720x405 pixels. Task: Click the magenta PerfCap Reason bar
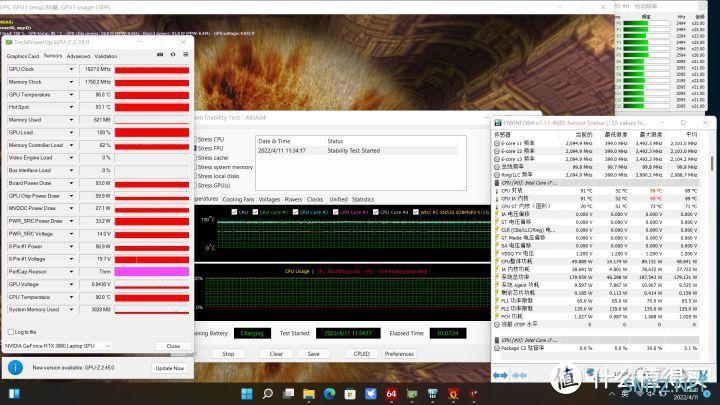pos(152,272)
